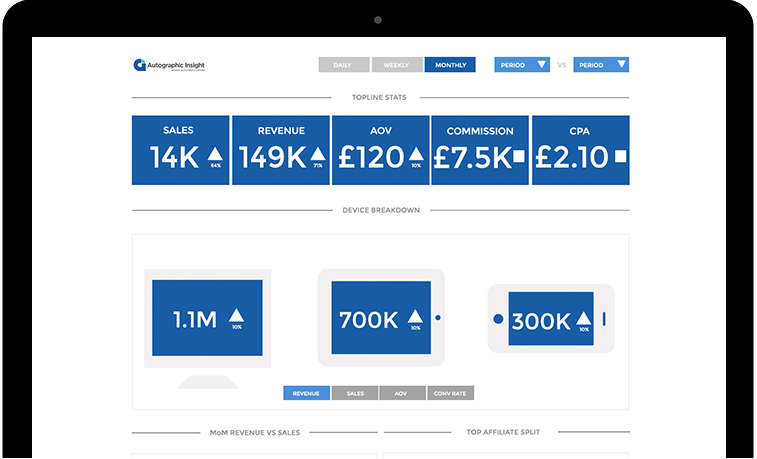
Task: Click the desktop monitor 1.1M arrow icon
Action: (x=237, y=314)
